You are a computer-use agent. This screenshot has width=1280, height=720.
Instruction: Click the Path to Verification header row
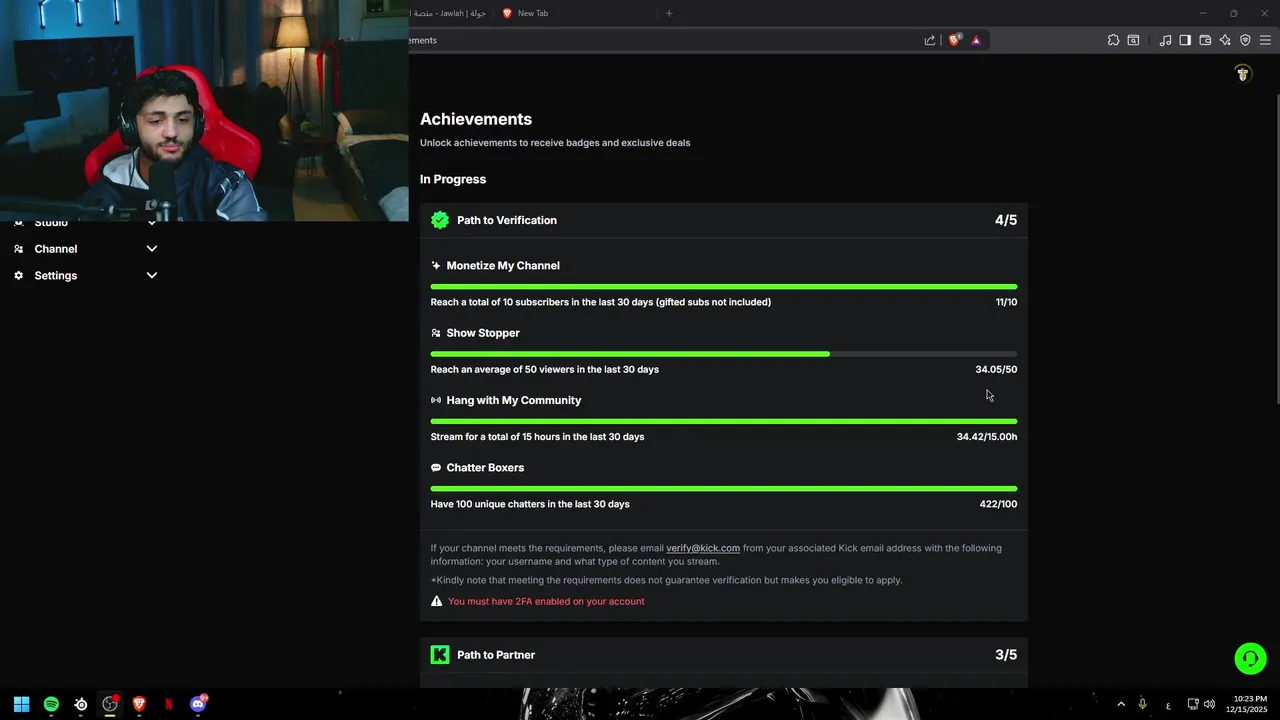(x=724, y=220)
